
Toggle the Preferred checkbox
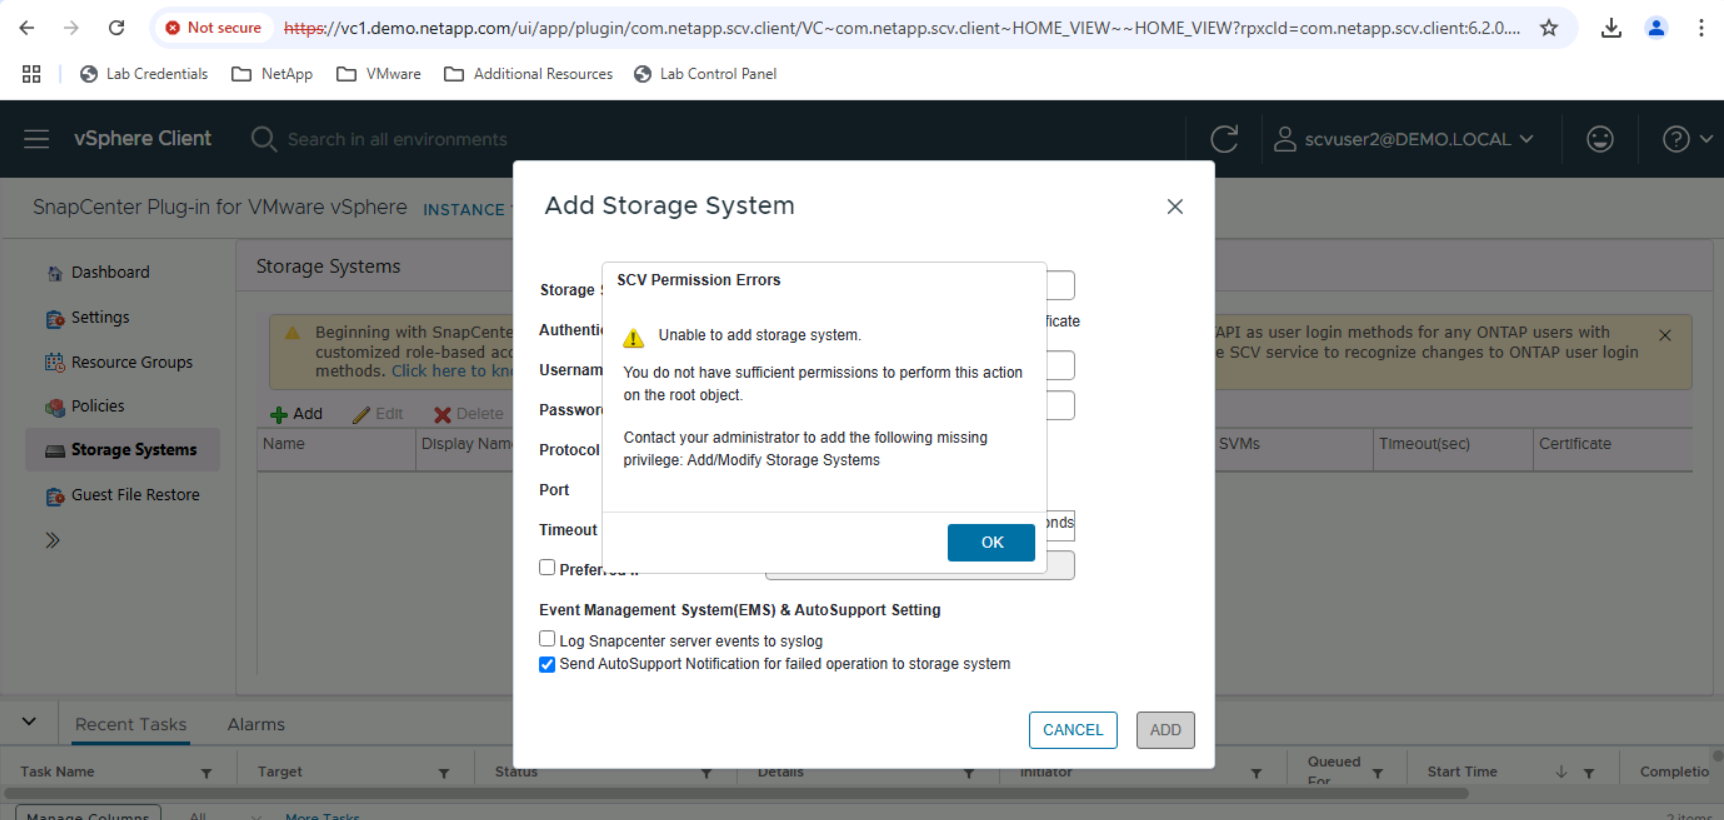(x=547, y=567)
